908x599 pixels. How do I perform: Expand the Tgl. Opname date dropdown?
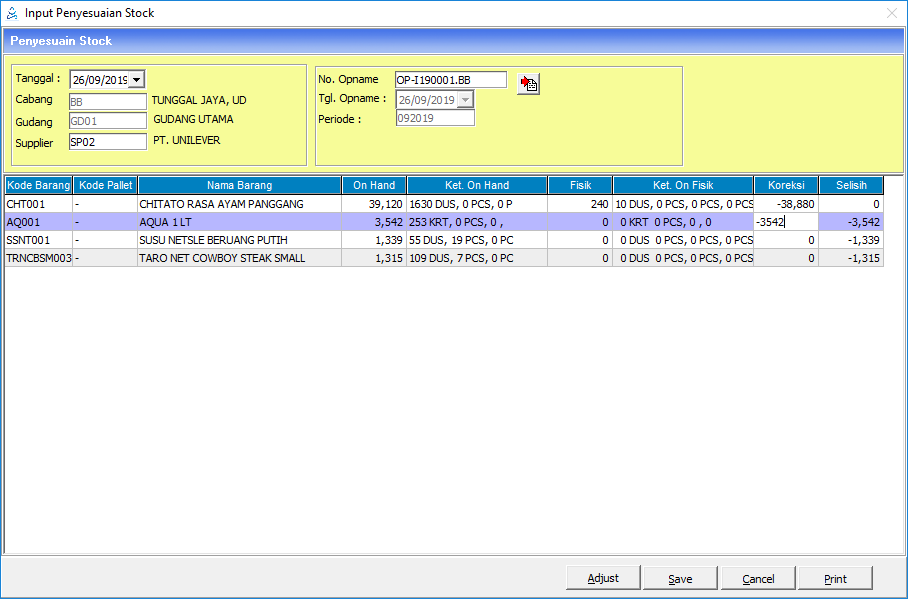coord(465,100)
